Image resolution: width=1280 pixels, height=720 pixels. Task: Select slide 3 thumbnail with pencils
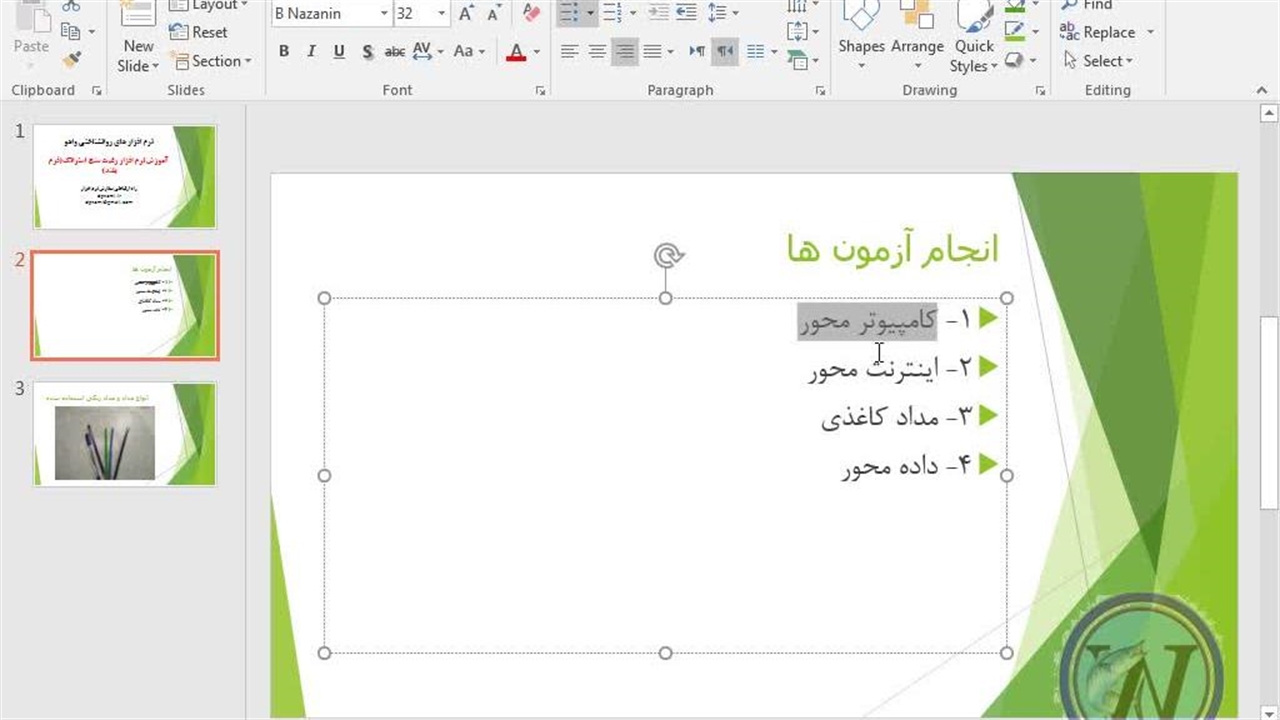point(124,433)
